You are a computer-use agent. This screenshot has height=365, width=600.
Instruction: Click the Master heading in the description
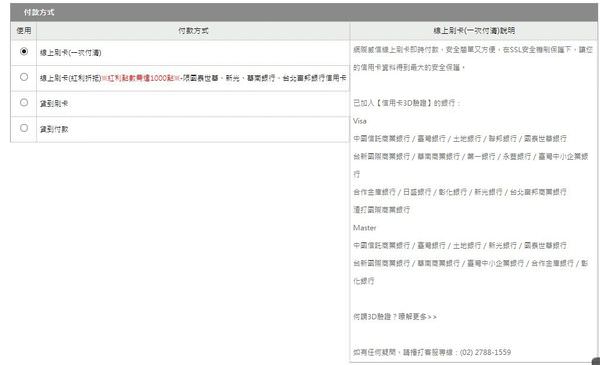tap(364, 228)
